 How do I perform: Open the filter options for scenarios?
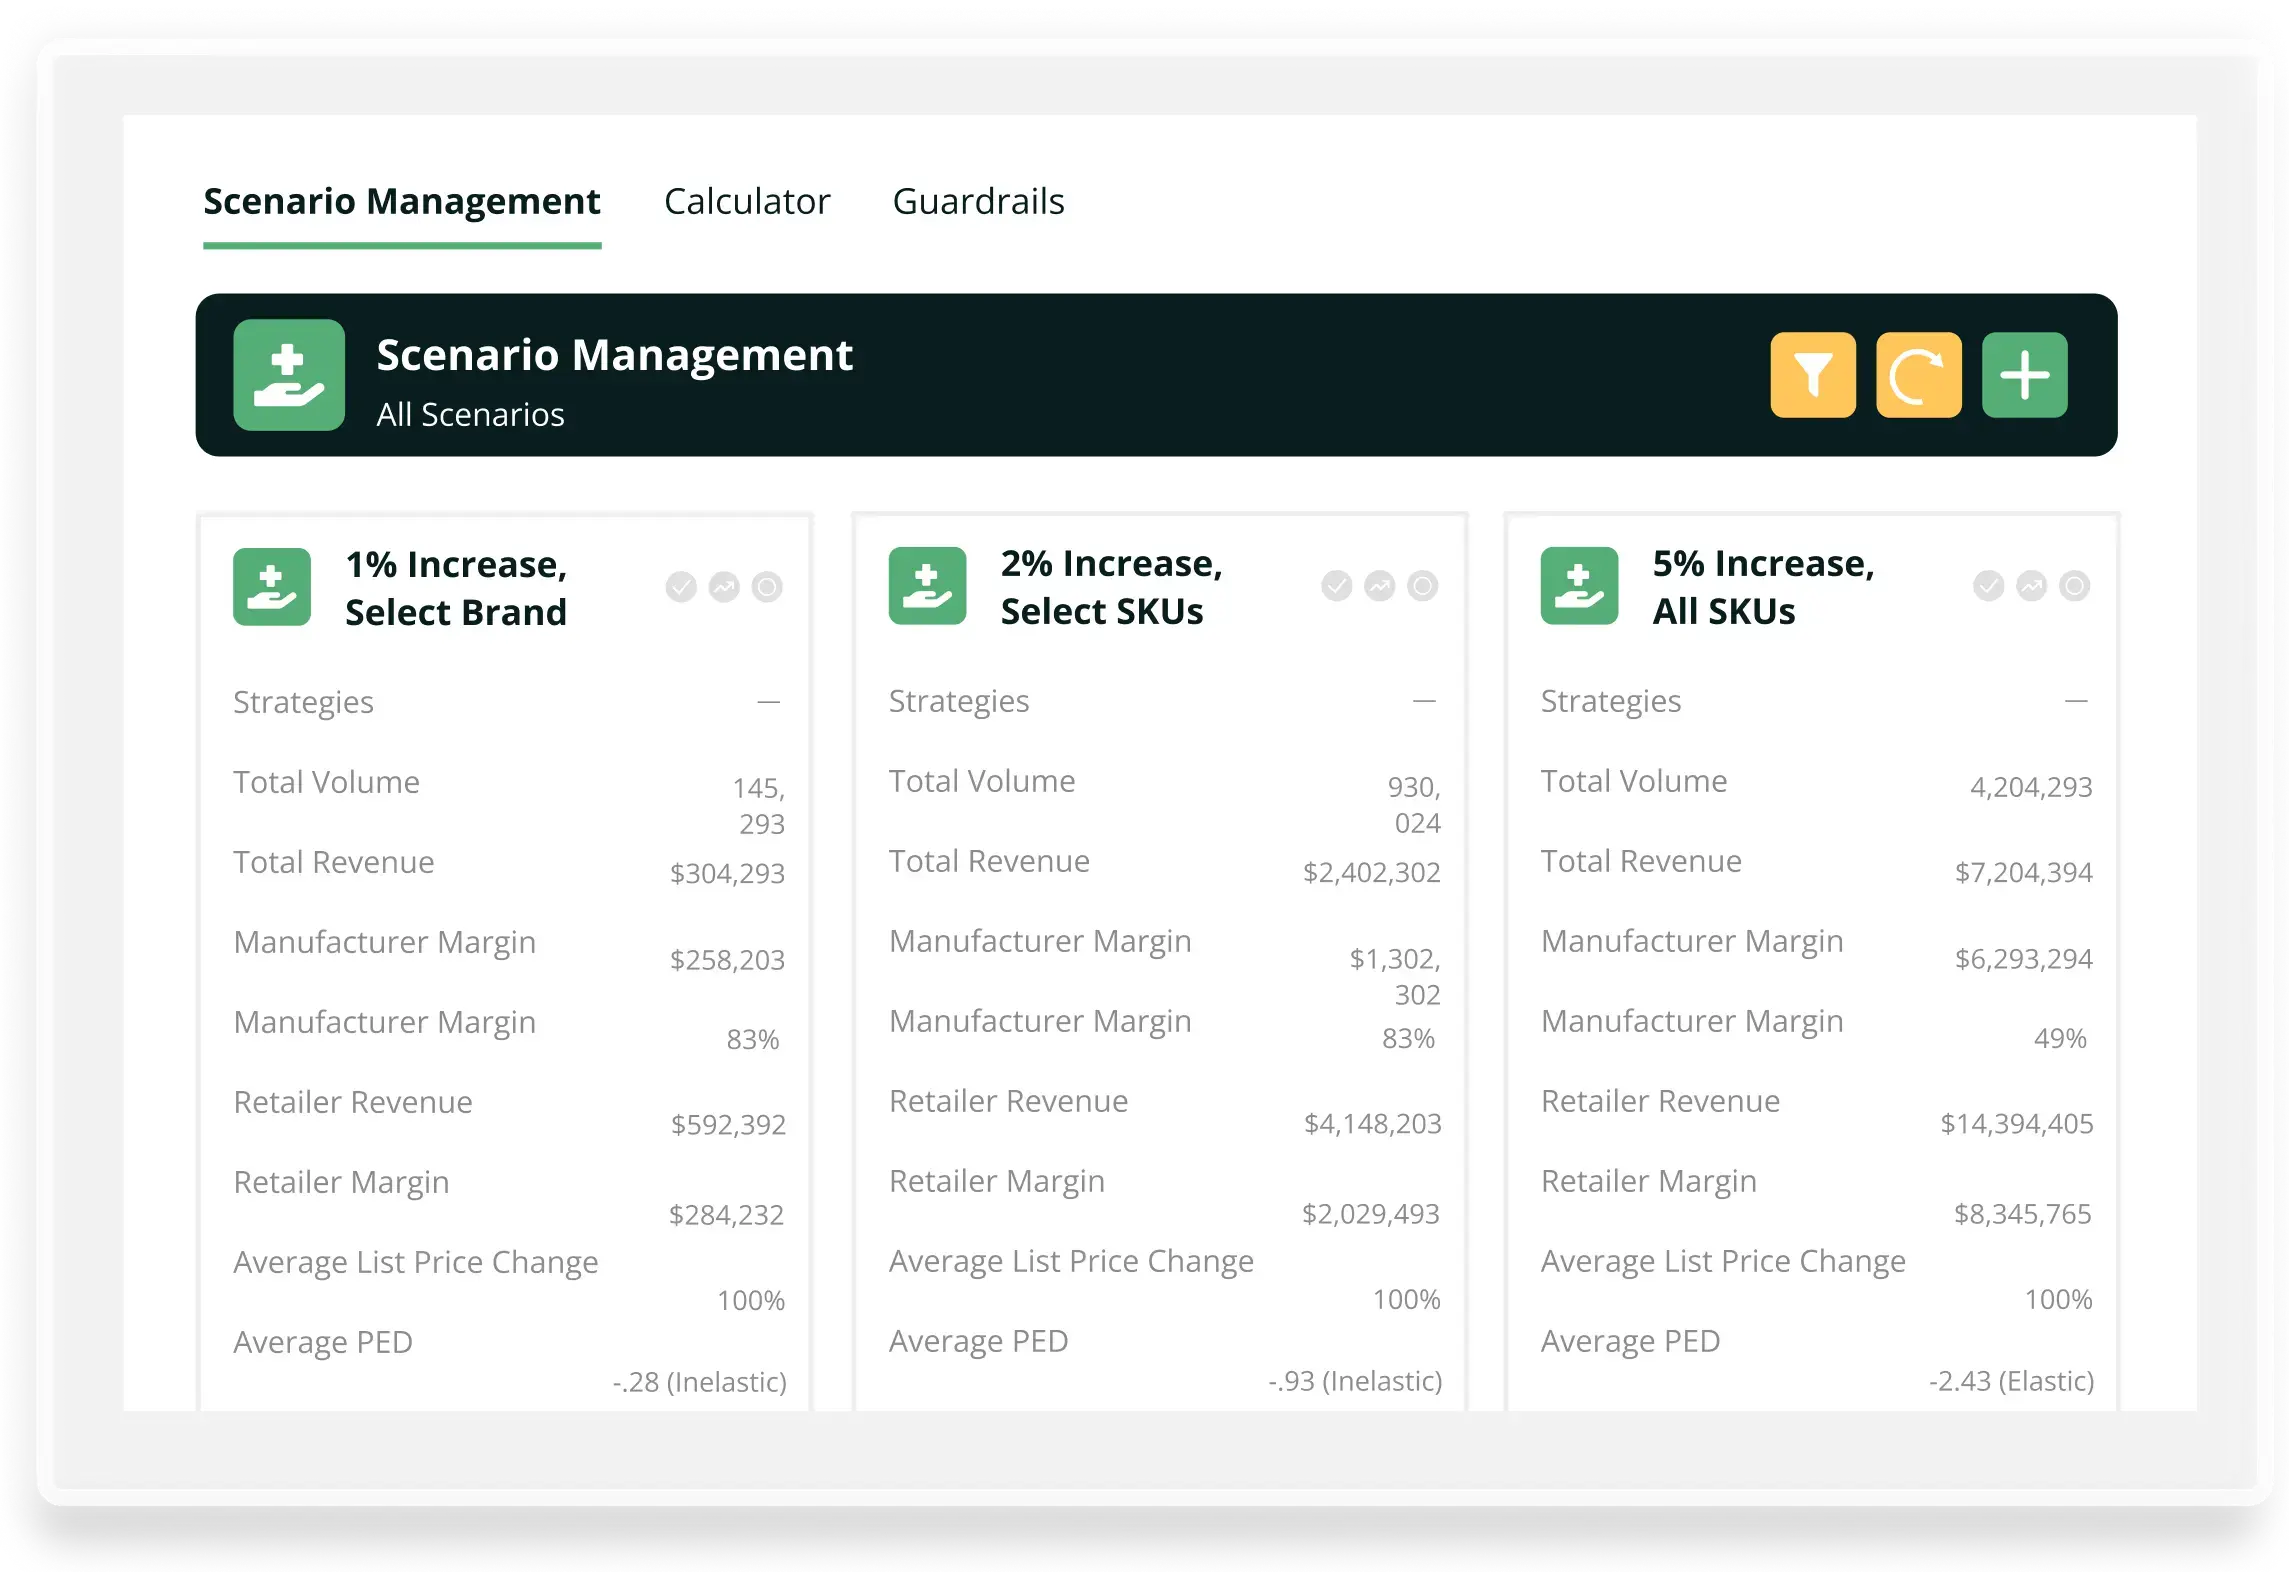(x=1813, y=375)
